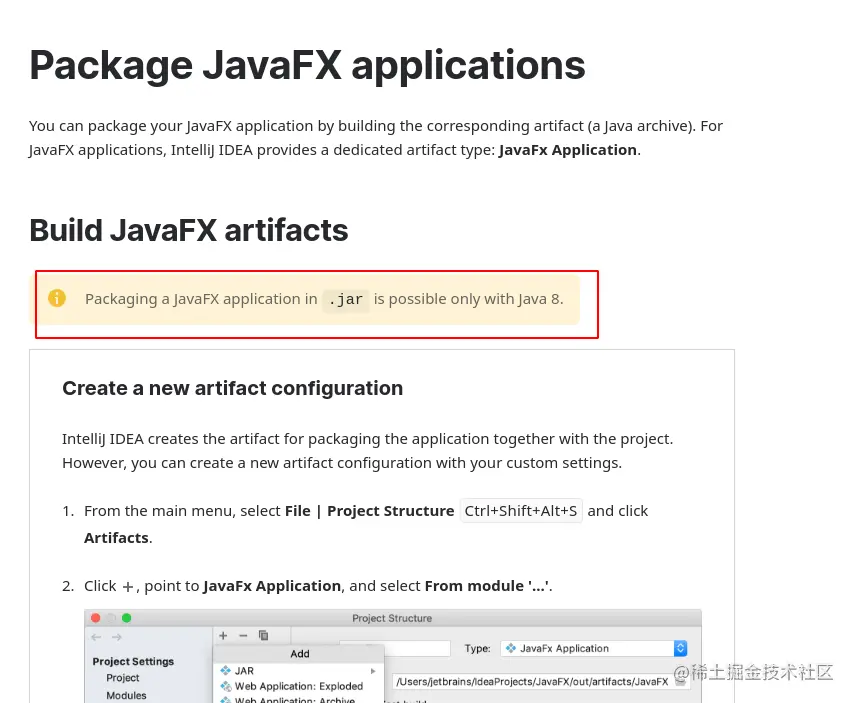The height and width of the screenshot is (703, 854).
Task: Choose Web Application: Exploded in Add menu
Action: tap(298, 686)
